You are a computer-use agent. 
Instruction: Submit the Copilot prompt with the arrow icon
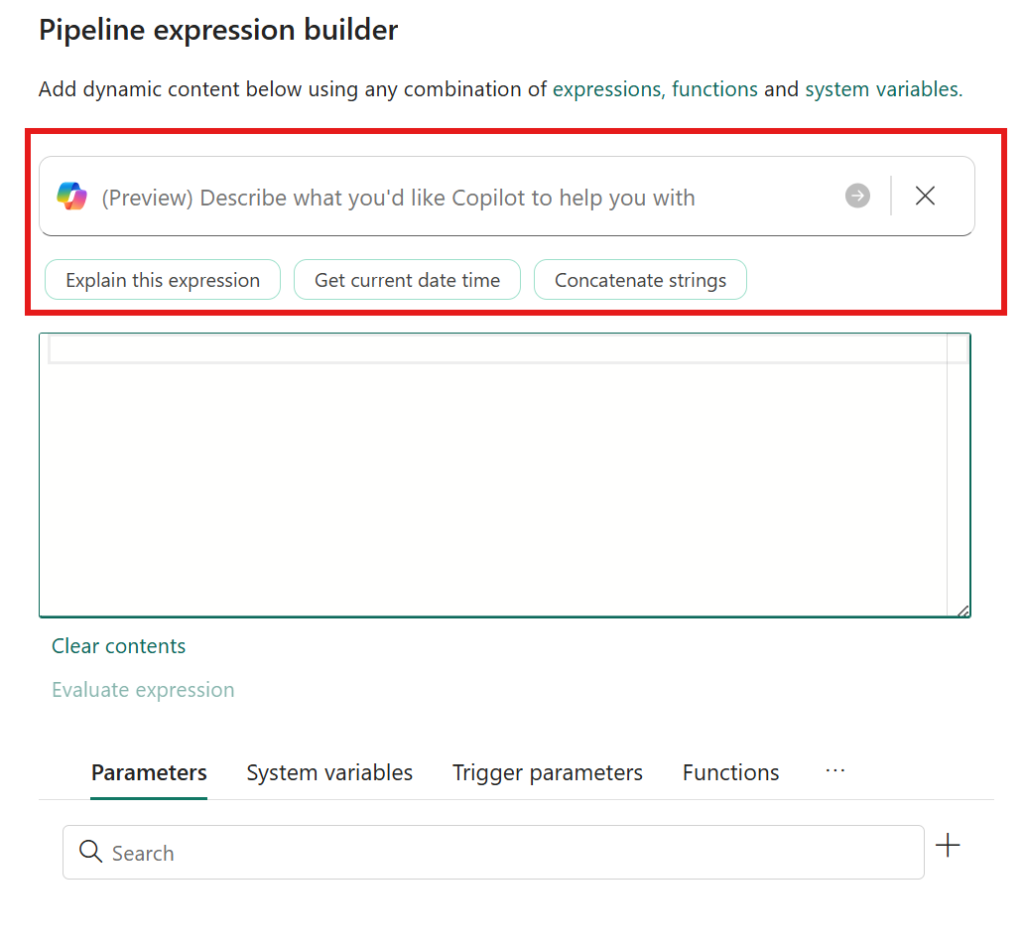857,196
